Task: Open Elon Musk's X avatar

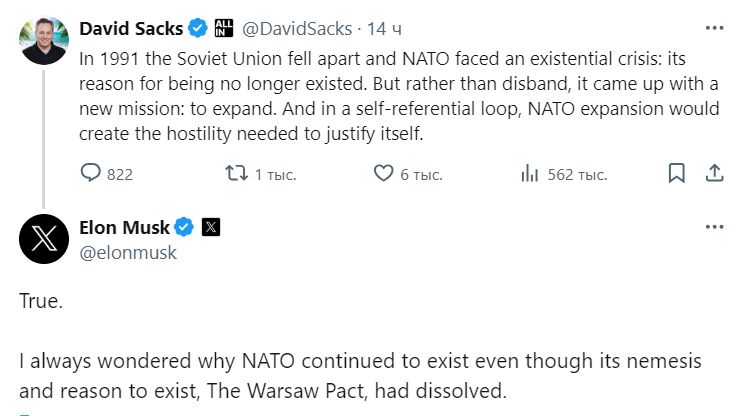Action: click(43, 238)
